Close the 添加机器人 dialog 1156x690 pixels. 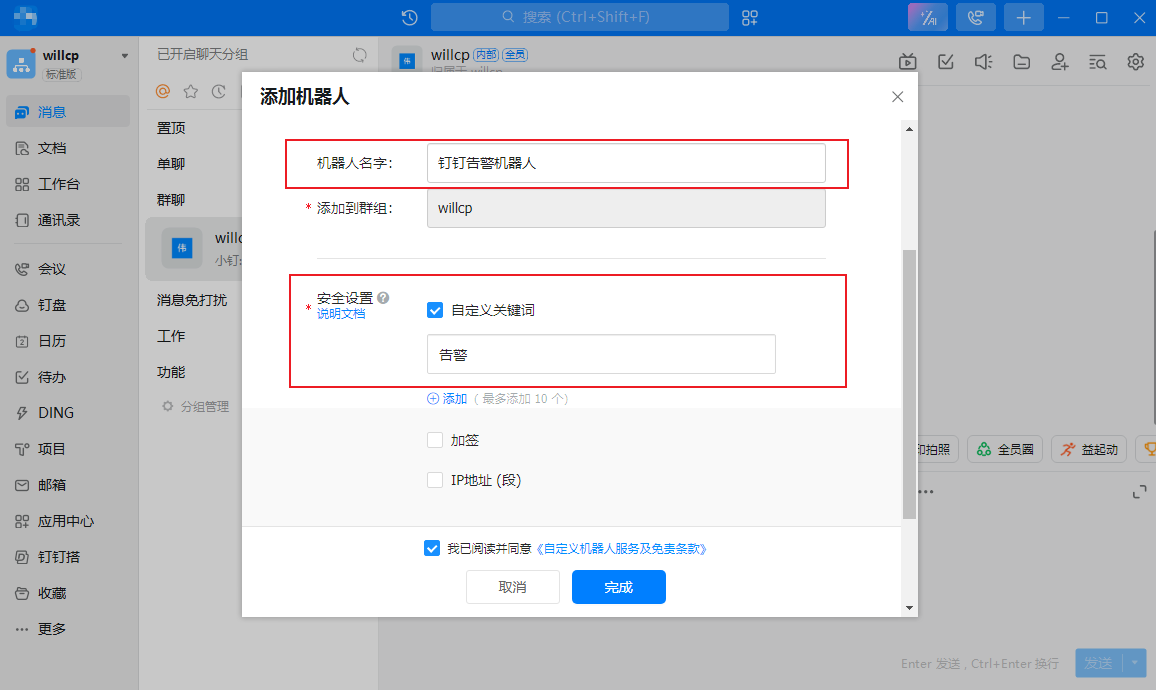[897, 97]
